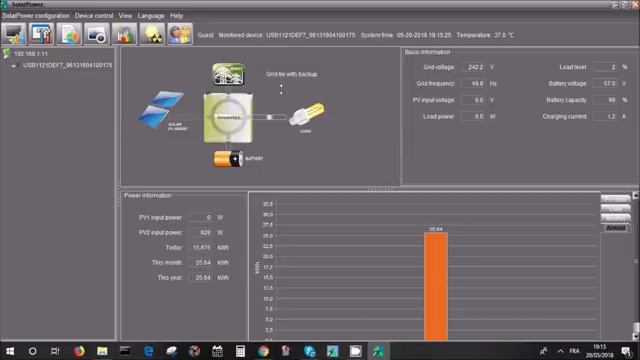Open the Device control menu

94,16
